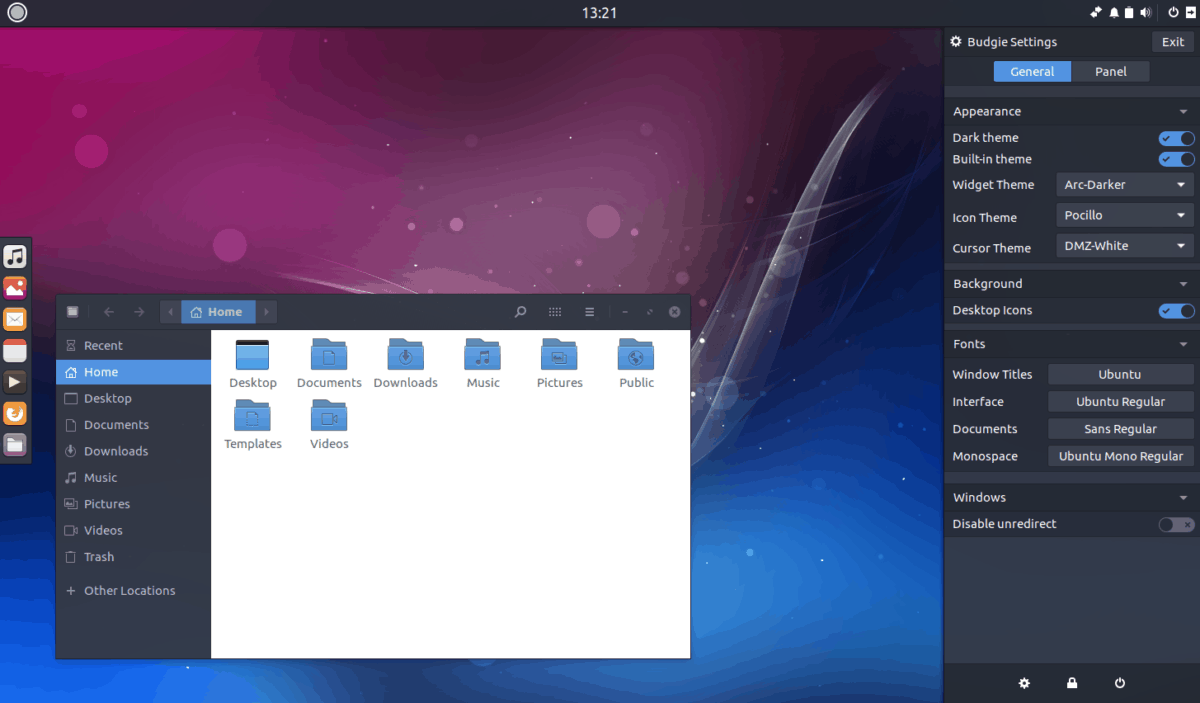Open the search in the file manager

point(520,311)
